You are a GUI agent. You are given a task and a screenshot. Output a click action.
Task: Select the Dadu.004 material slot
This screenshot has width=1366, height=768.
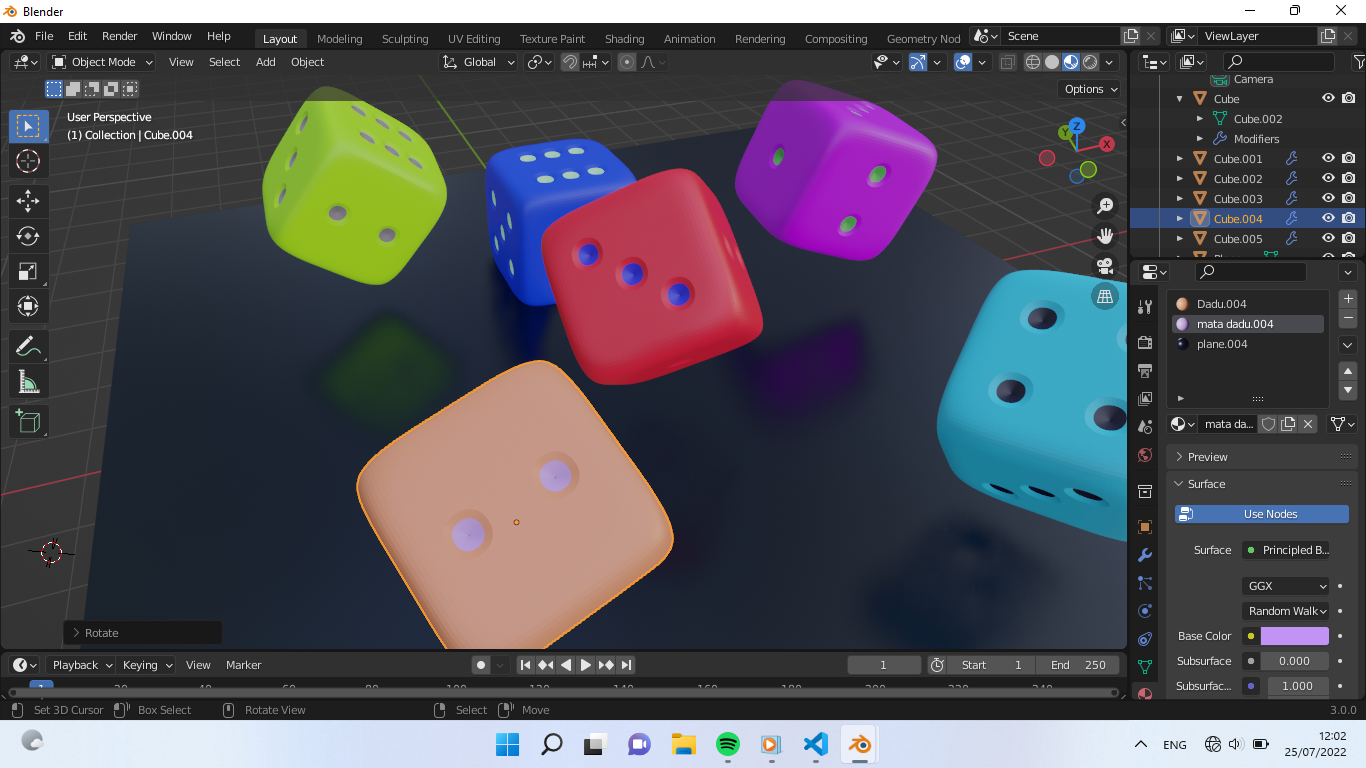(x=1248, y=304)
